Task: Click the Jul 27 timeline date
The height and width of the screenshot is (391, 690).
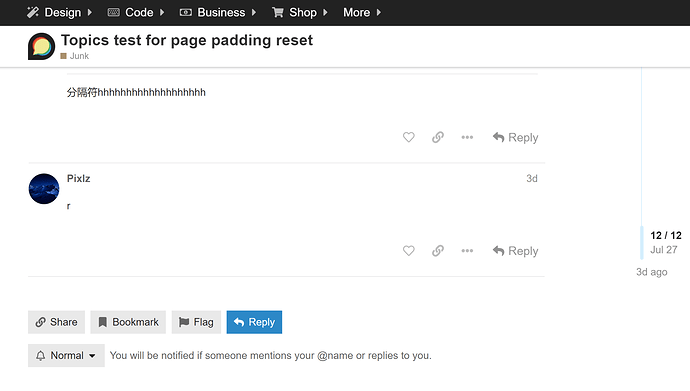Action: tap(664, 250)
